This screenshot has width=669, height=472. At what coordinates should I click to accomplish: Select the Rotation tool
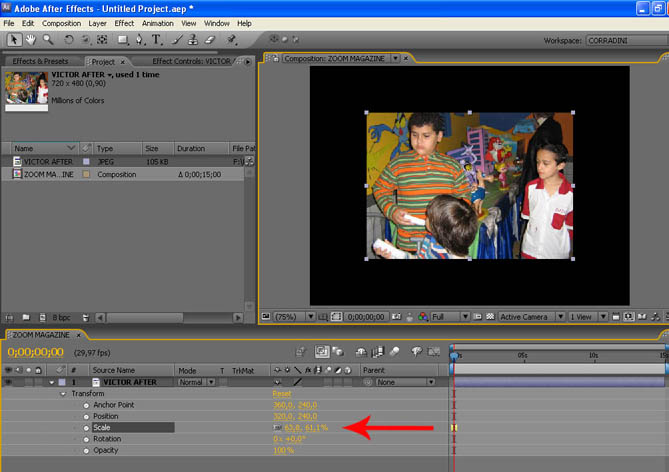[x=69, y=40]
